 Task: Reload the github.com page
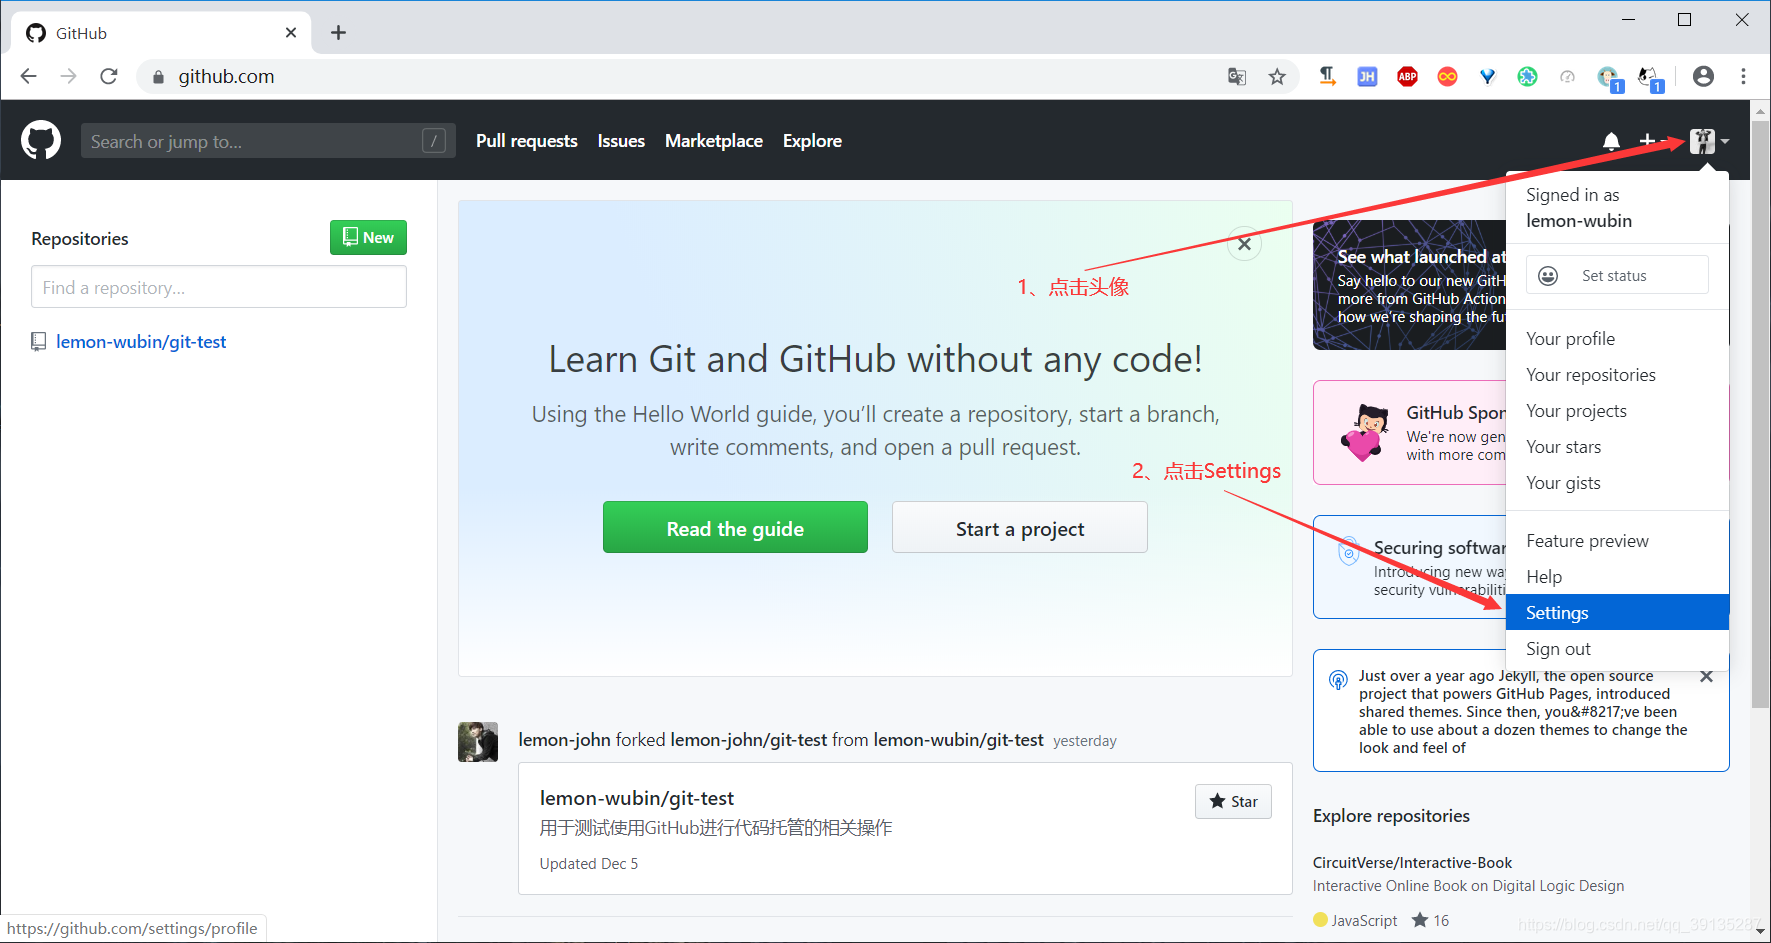pyautogui.click(x=109, y=76)
